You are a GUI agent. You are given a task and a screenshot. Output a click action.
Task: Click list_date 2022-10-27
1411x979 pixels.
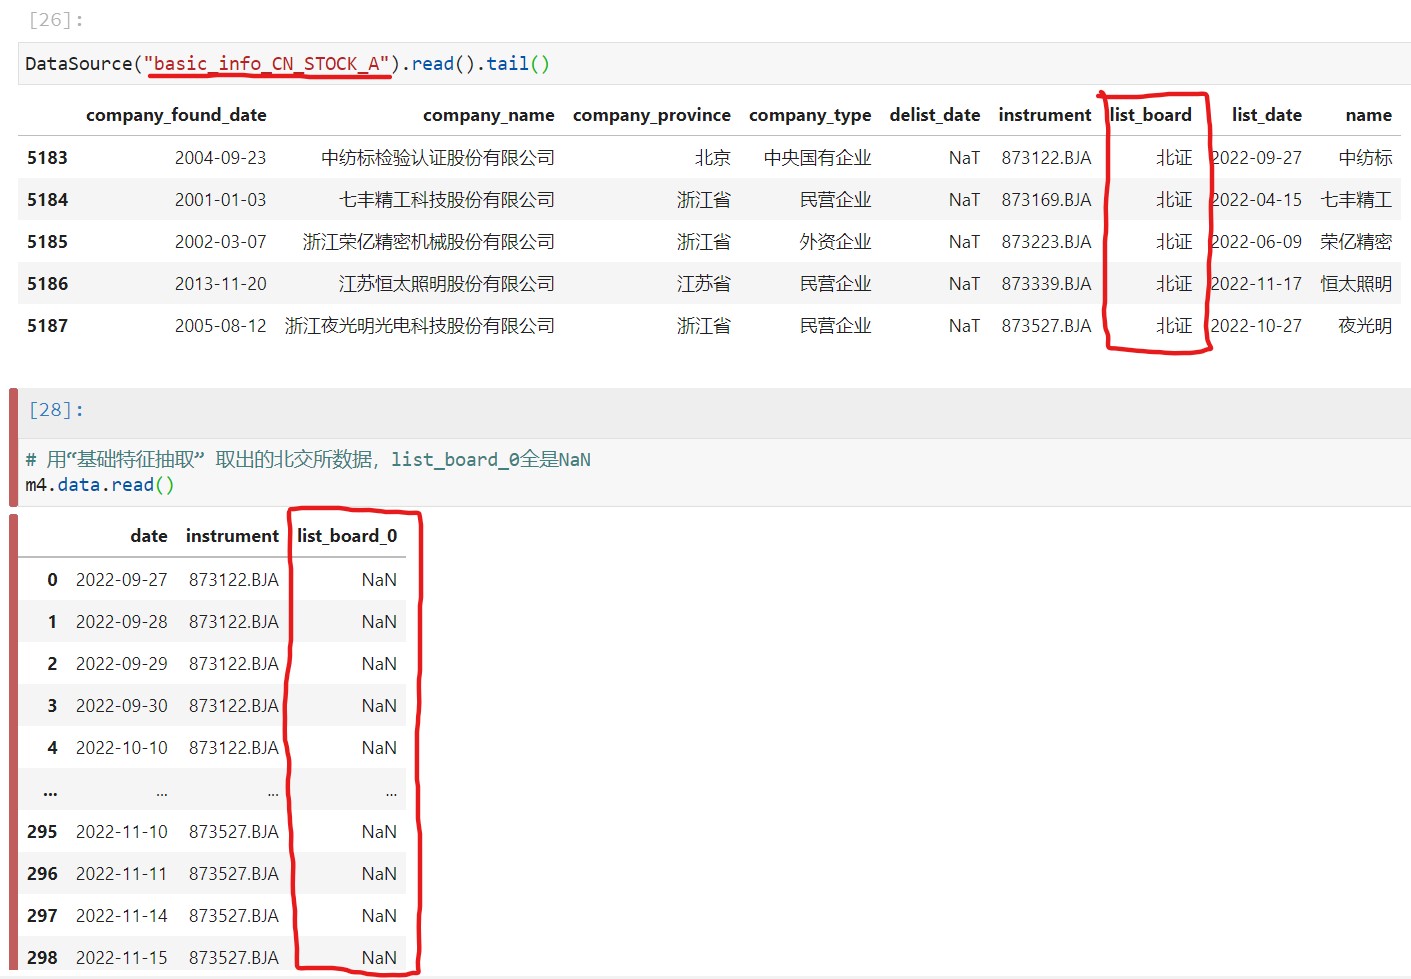(x=1257, y=326)
